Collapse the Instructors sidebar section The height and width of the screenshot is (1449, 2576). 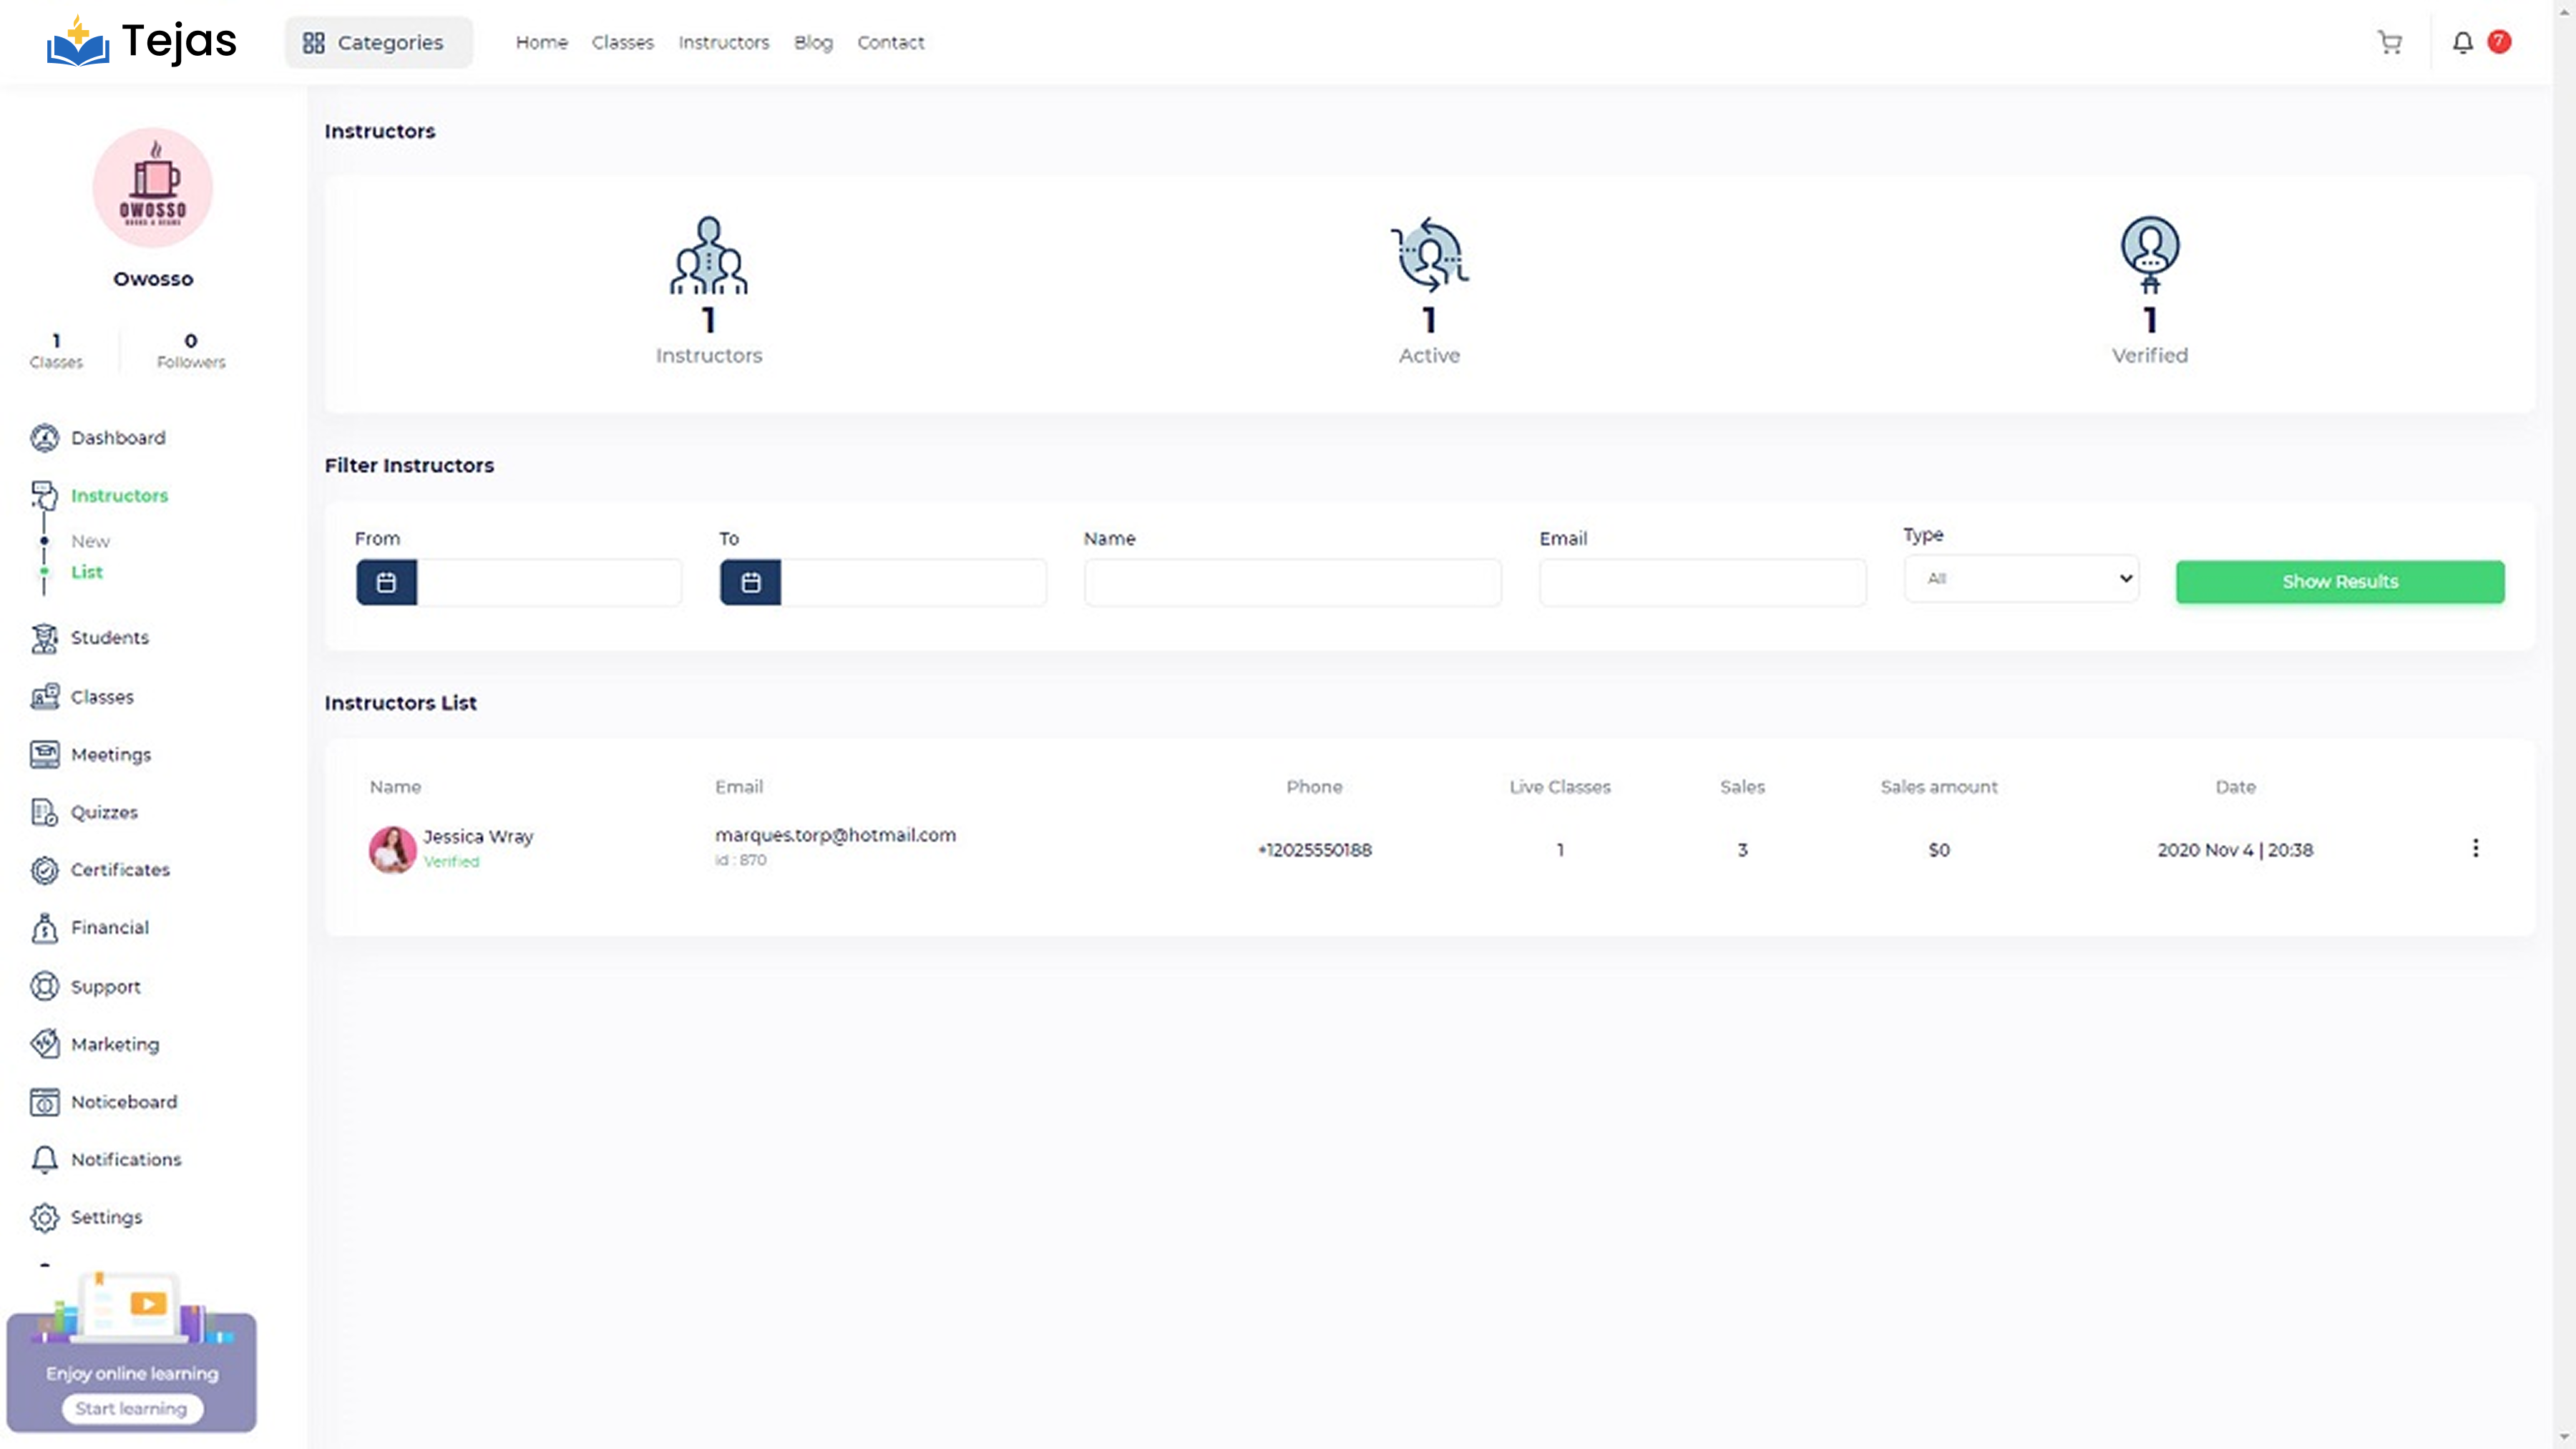click(118, 495)
